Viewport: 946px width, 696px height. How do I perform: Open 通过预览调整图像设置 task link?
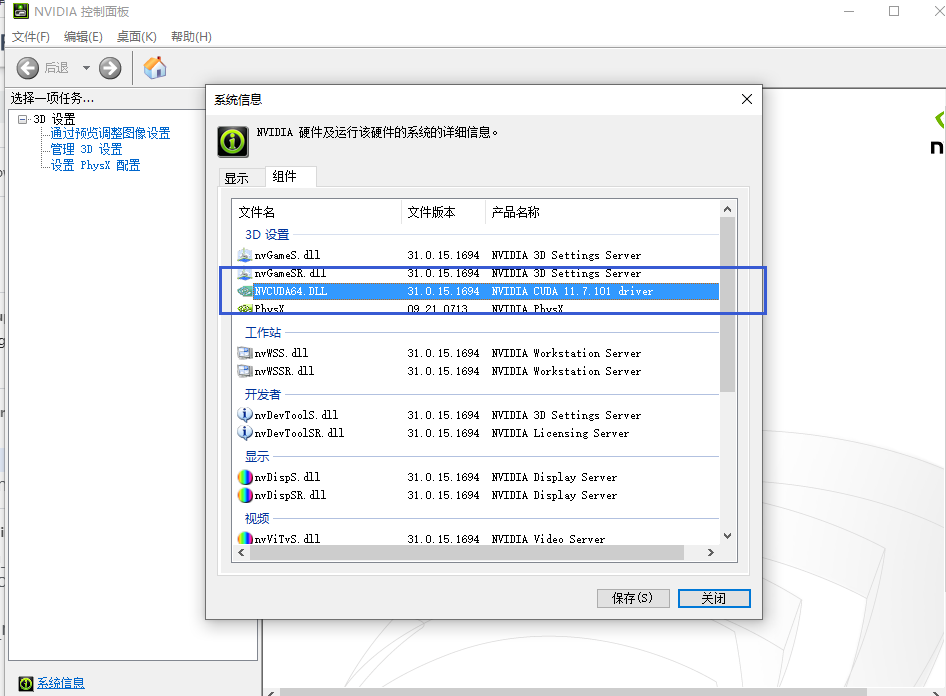click(110, 133)
